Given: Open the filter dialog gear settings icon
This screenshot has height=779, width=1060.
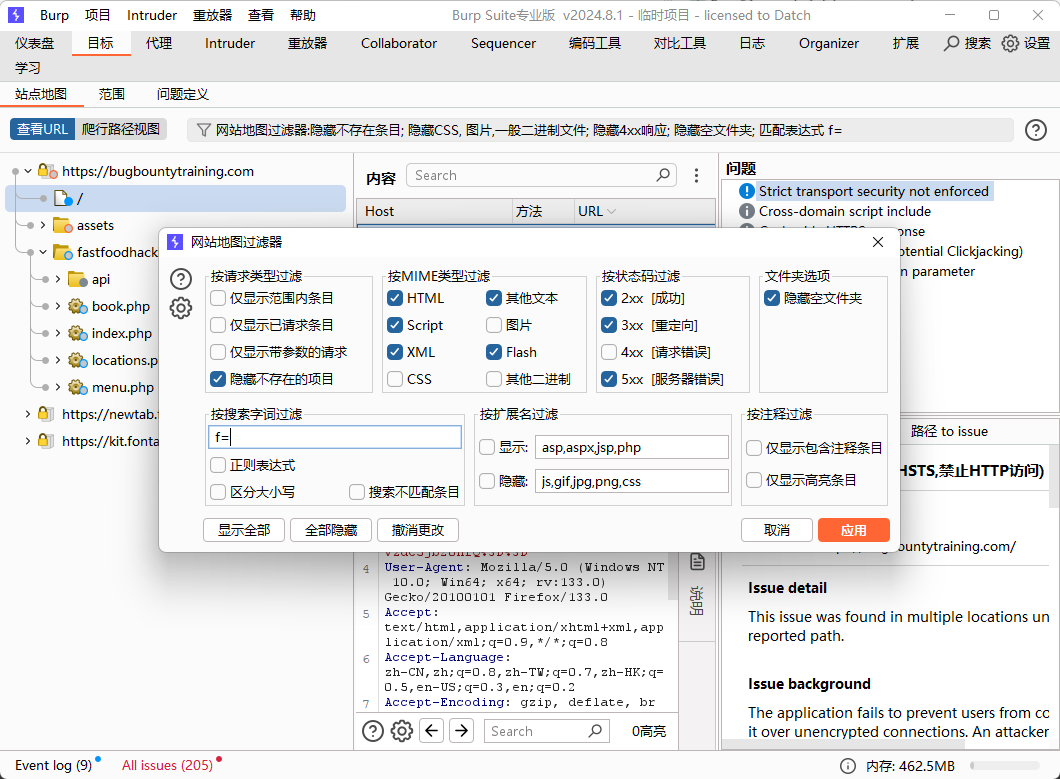Looking at the screenshot, I should (x=180, y=308).
